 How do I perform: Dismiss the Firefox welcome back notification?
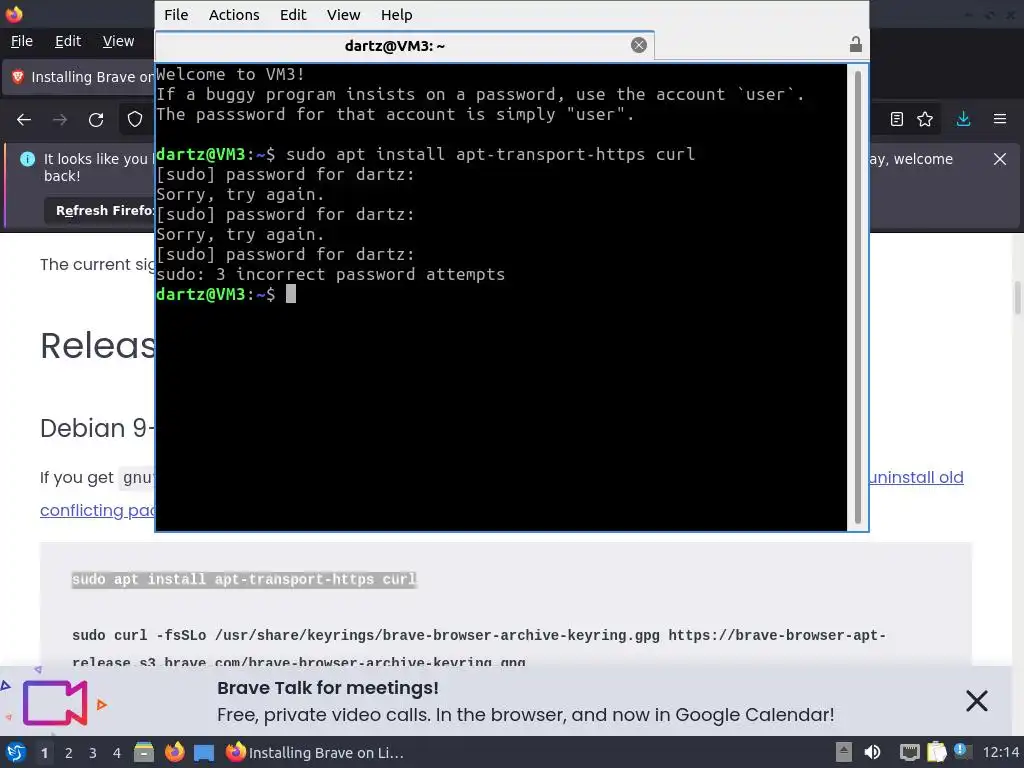999,159
